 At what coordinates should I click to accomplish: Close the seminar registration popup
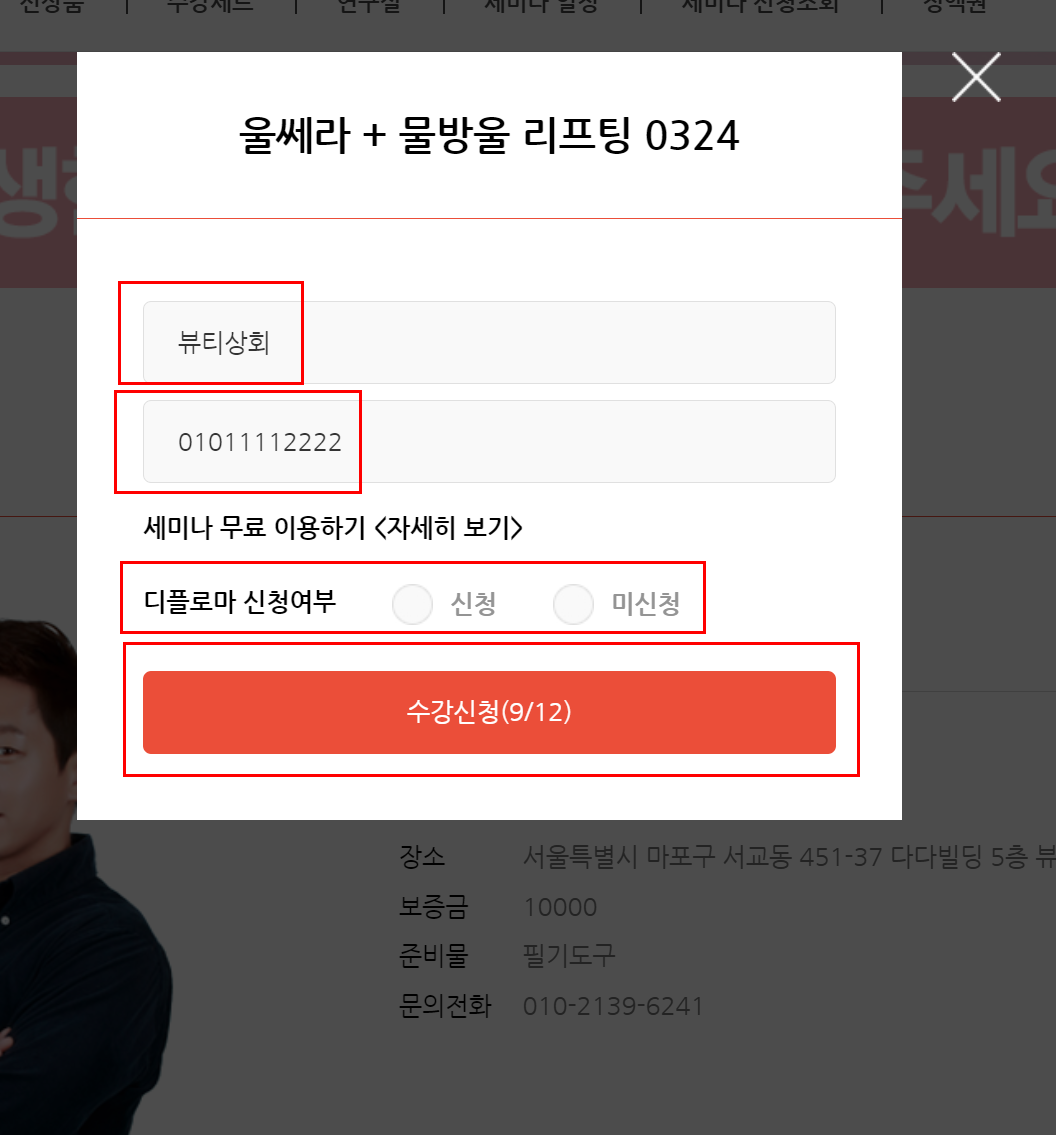pos(976,77)
